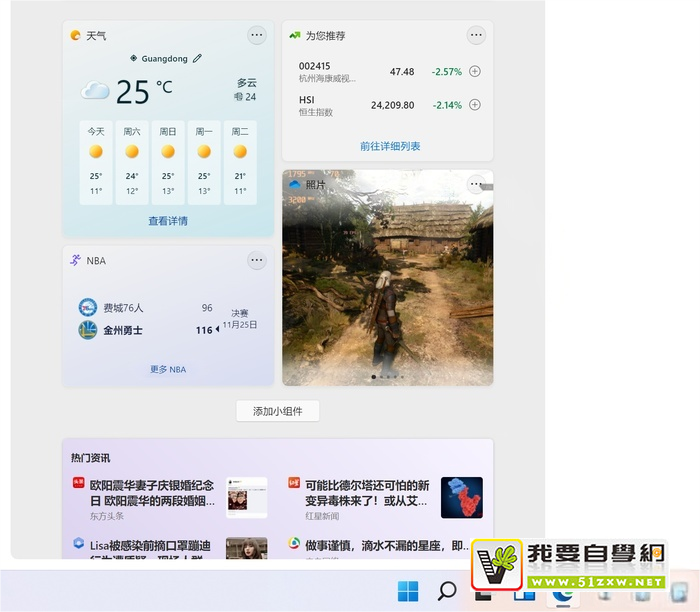This screenshot has height=612, width=700.
Task: Add HSI index to watchlist
Action: click(475, 104)
